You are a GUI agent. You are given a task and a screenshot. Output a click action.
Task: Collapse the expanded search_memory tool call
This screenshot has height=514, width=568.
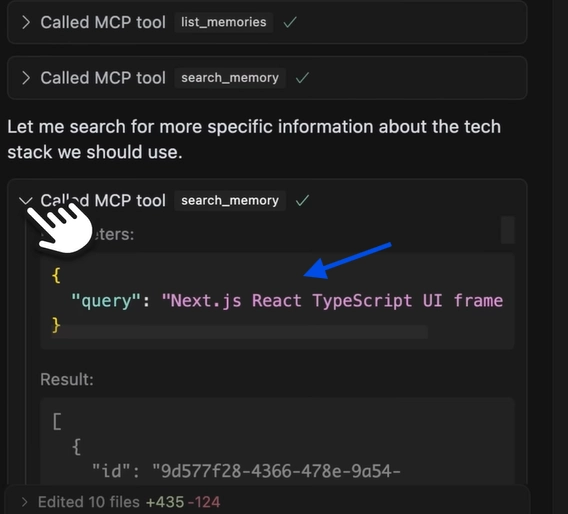(x=26, y=200)
